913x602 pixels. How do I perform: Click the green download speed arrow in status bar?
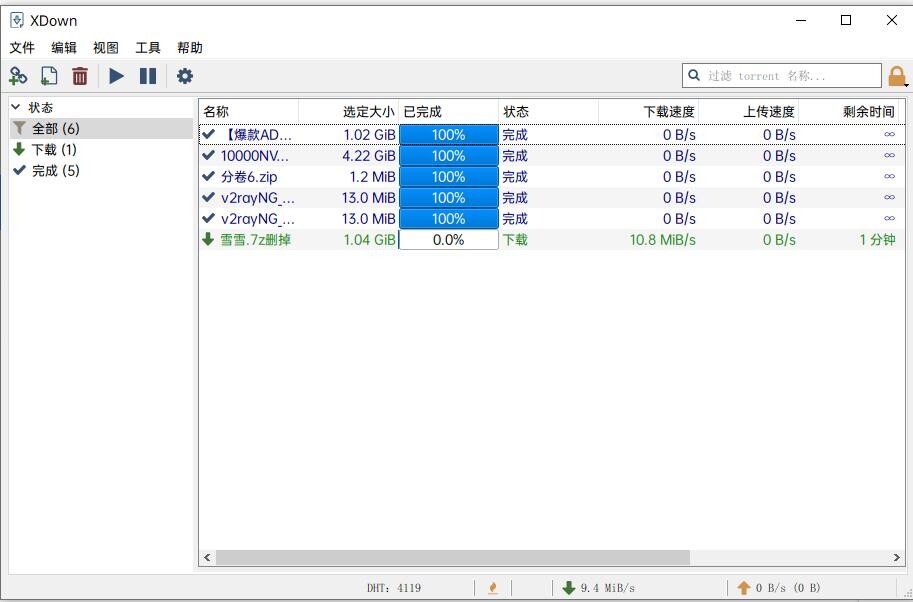pyautogui.click(x=568, y=588)
